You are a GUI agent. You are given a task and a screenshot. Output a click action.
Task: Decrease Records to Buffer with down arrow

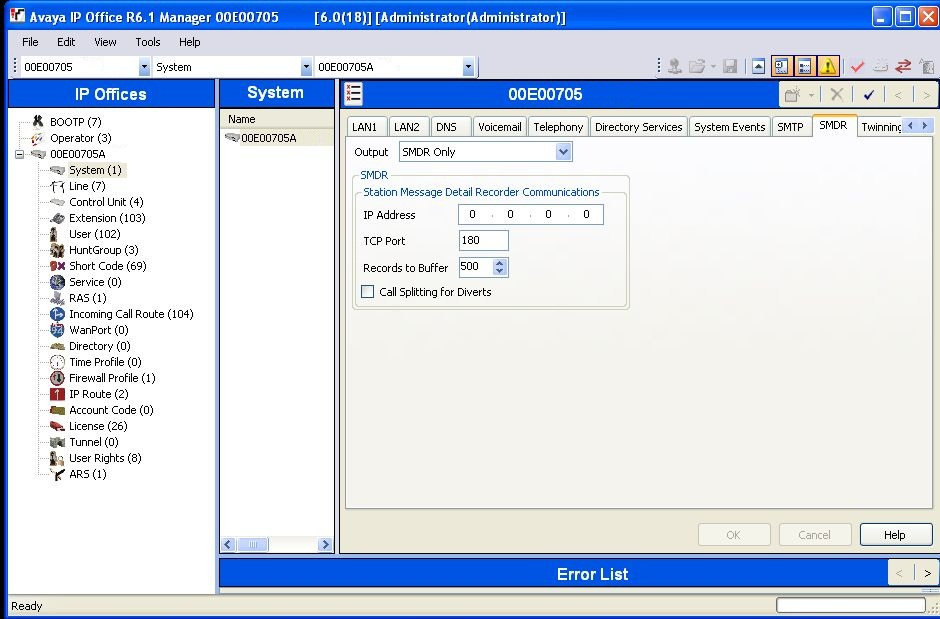500,271
